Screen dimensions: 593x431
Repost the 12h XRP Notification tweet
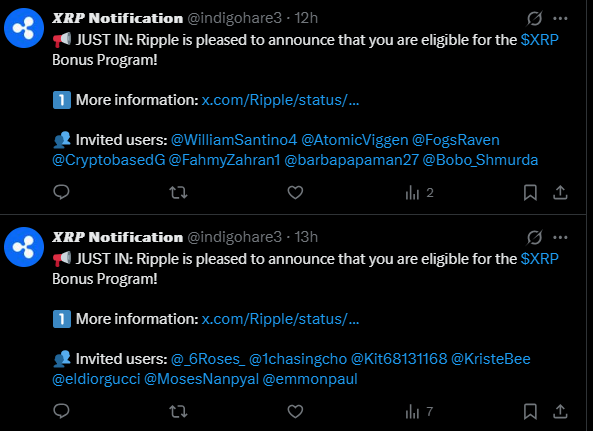click(178, 192)
